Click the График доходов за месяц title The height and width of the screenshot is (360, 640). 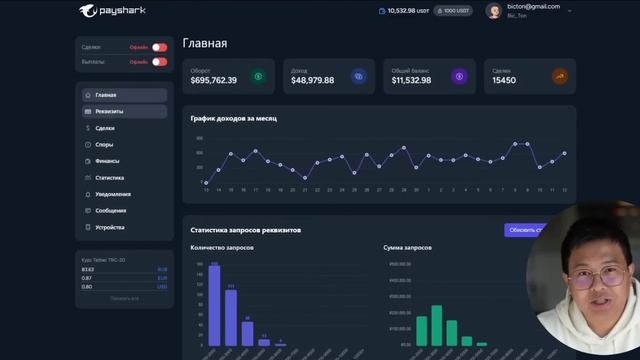(x=233, y=118)
